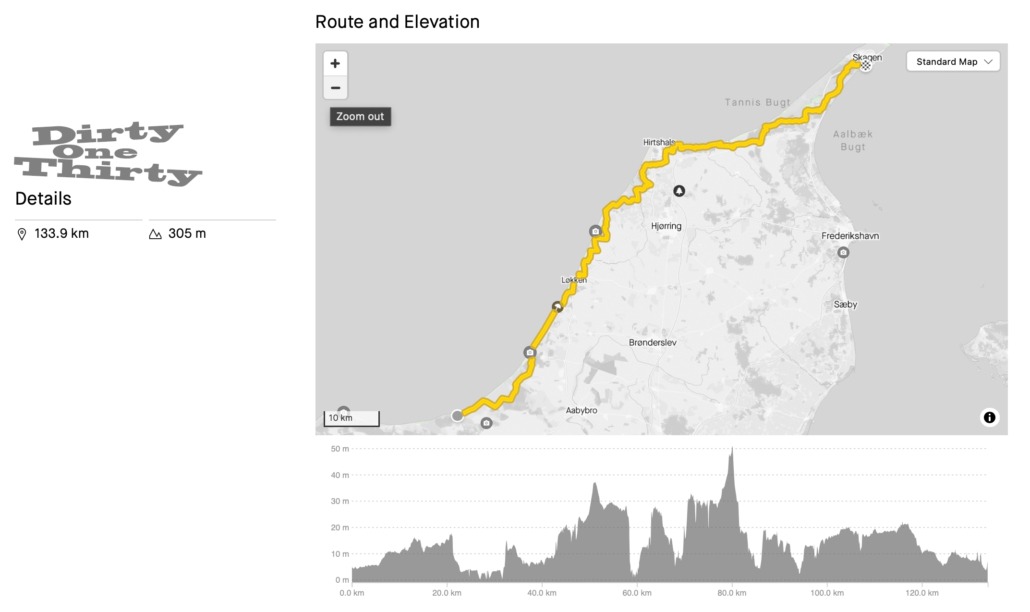Image resolution: width=1030 pixels, height=612 pixels.
Task: Select the camera marker near Frederikshavn
Action: coord(844,253)
